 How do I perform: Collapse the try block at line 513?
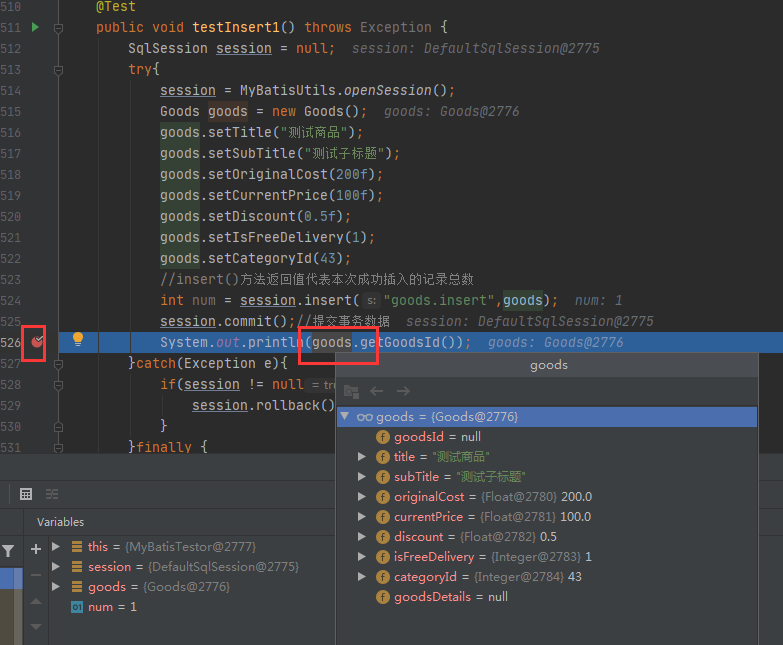point(58,70)
